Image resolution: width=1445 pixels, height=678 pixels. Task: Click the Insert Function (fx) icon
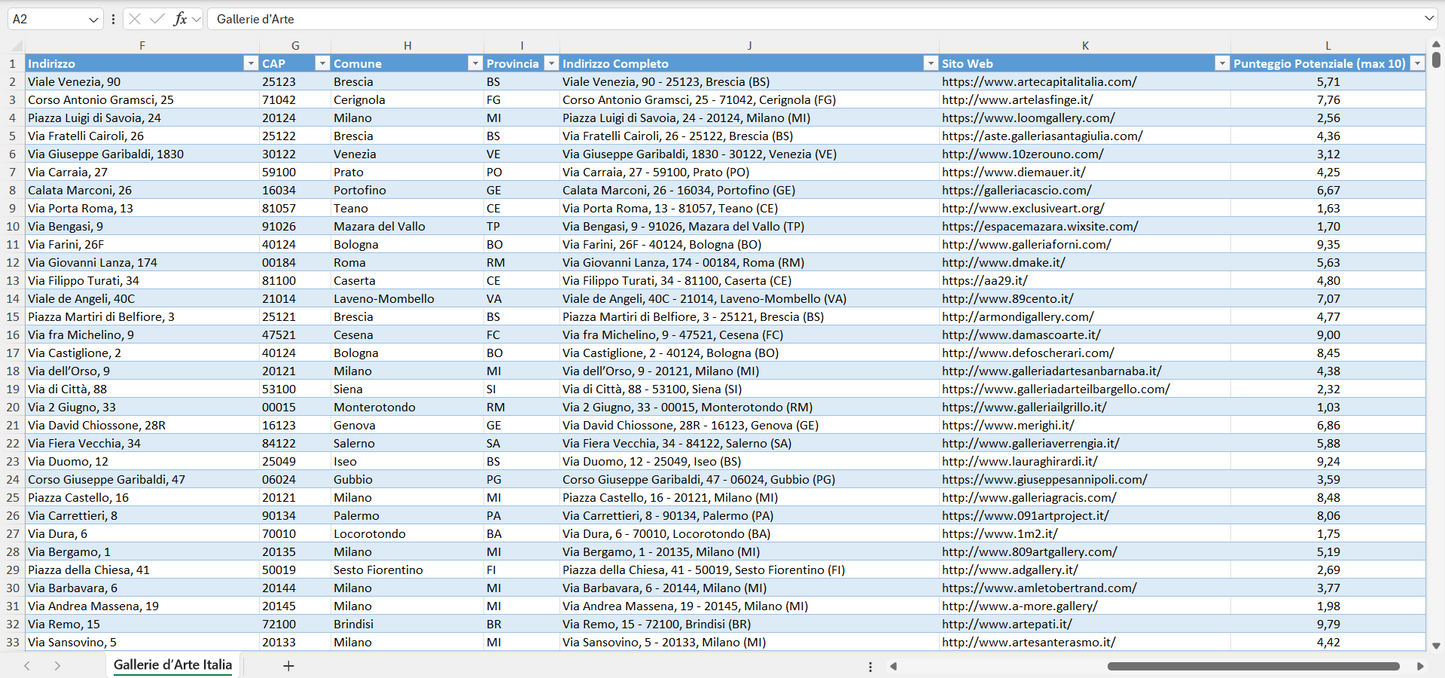pos(180,18)
